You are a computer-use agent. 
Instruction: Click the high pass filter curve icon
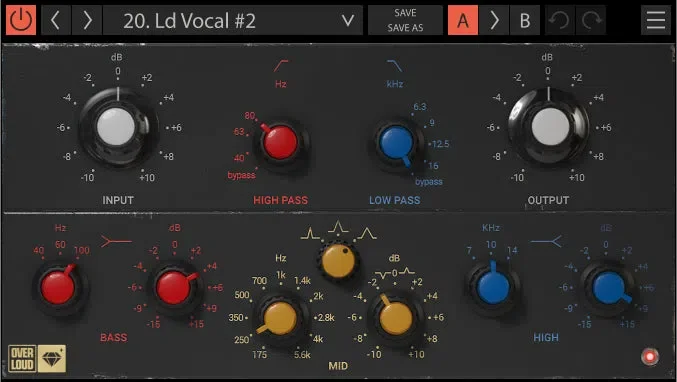(281, 66)
